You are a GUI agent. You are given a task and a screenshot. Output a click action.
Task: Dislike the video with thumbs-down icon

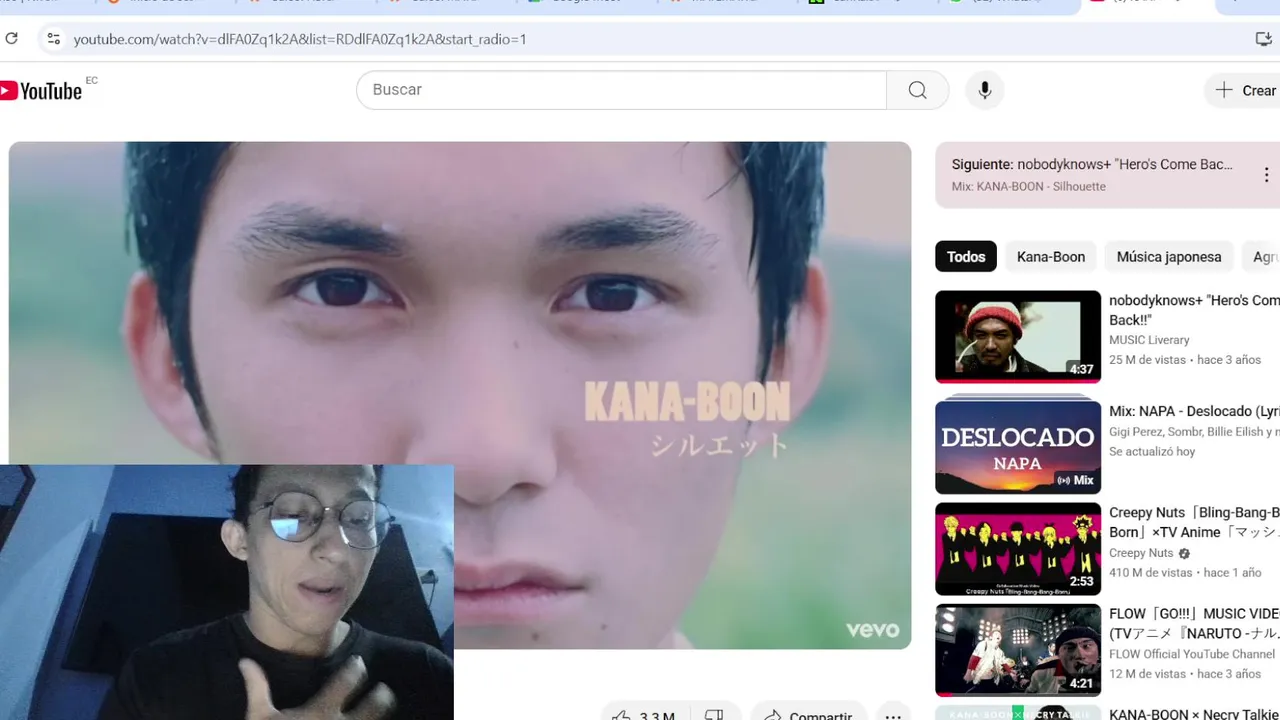pos(714,713)
